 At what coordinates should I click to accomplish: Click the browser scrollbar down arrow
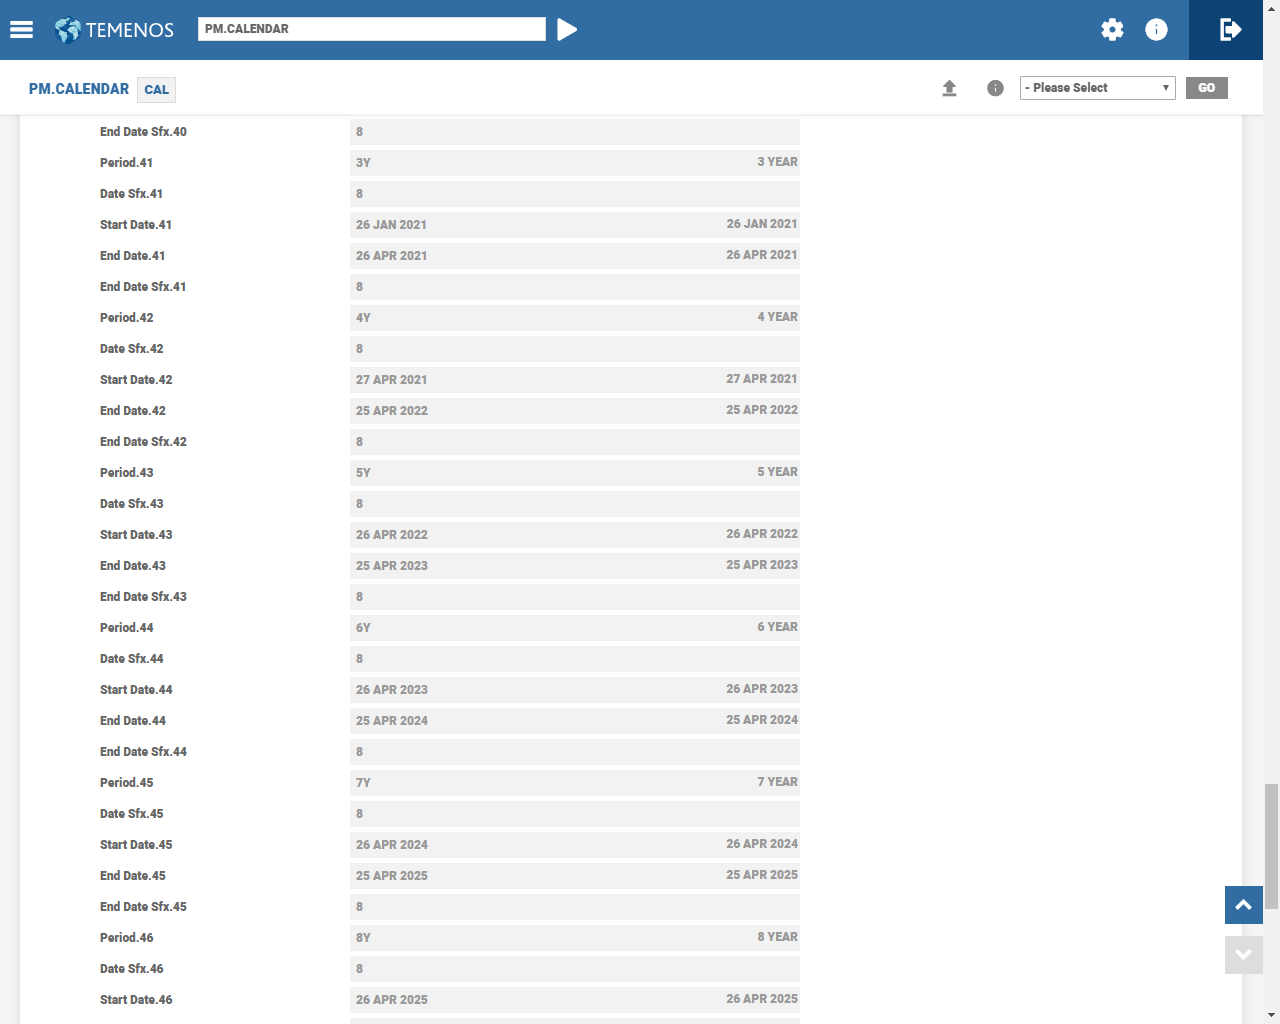(x=1271, y=1015)
